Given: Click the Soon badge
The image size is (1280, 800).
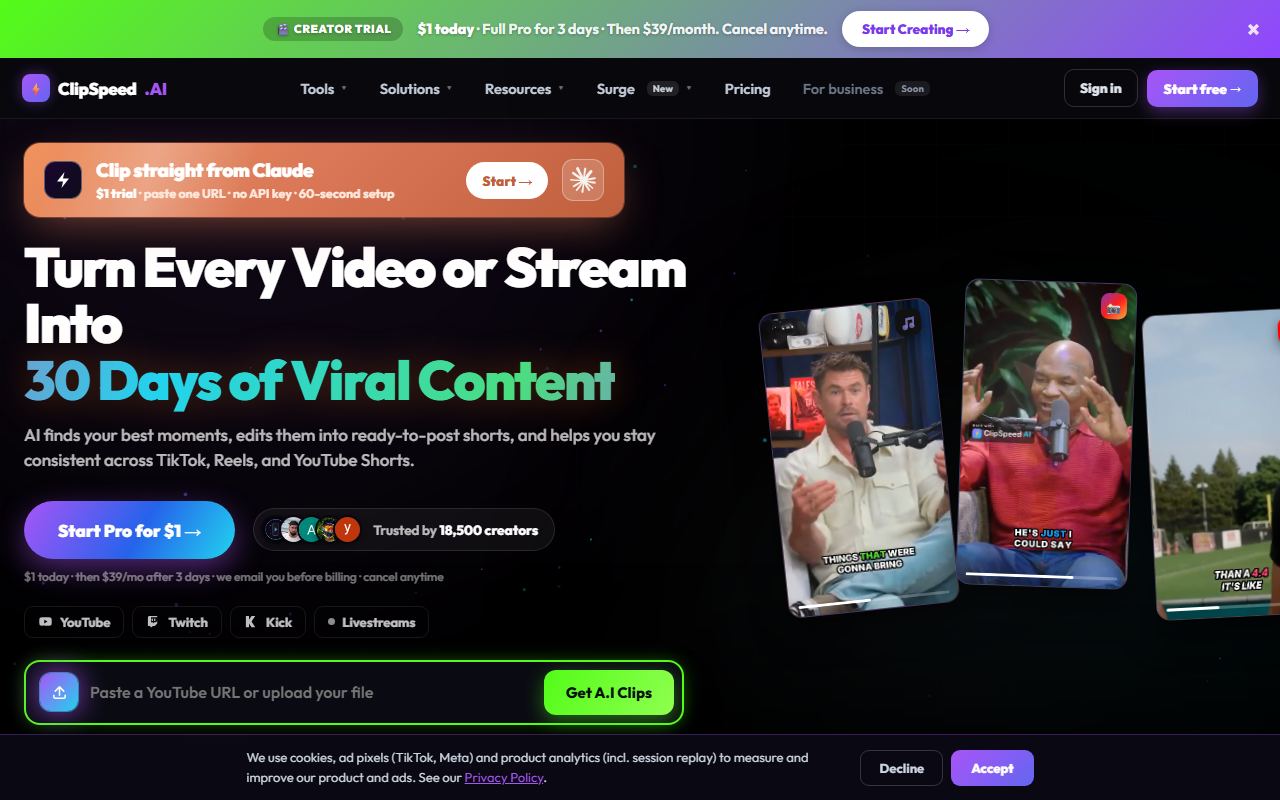Looking at the screenshot, I should 912,88.
